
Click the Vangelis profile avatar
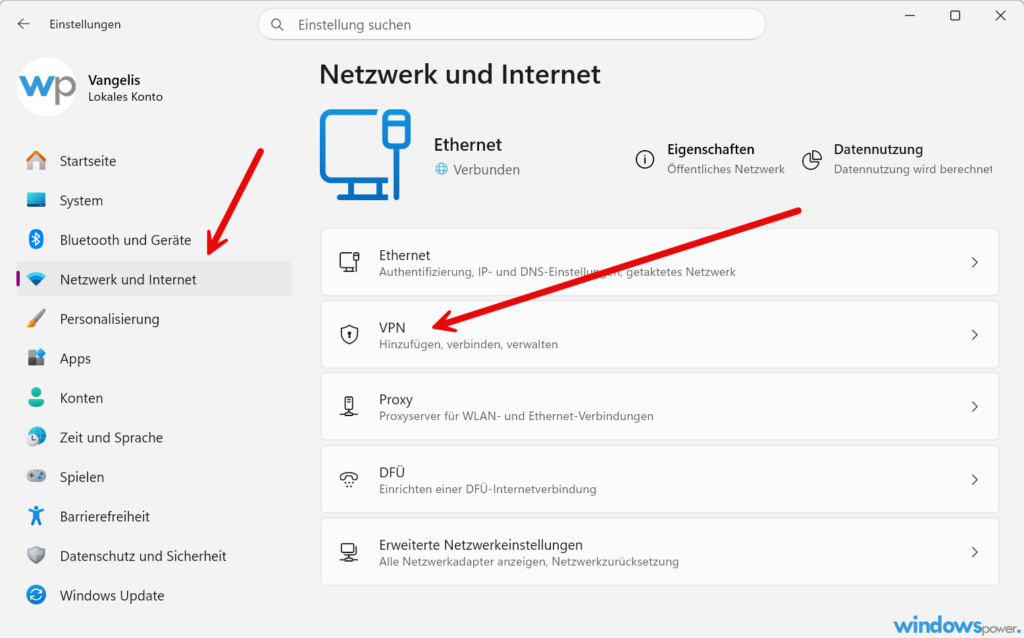(46, 87)
